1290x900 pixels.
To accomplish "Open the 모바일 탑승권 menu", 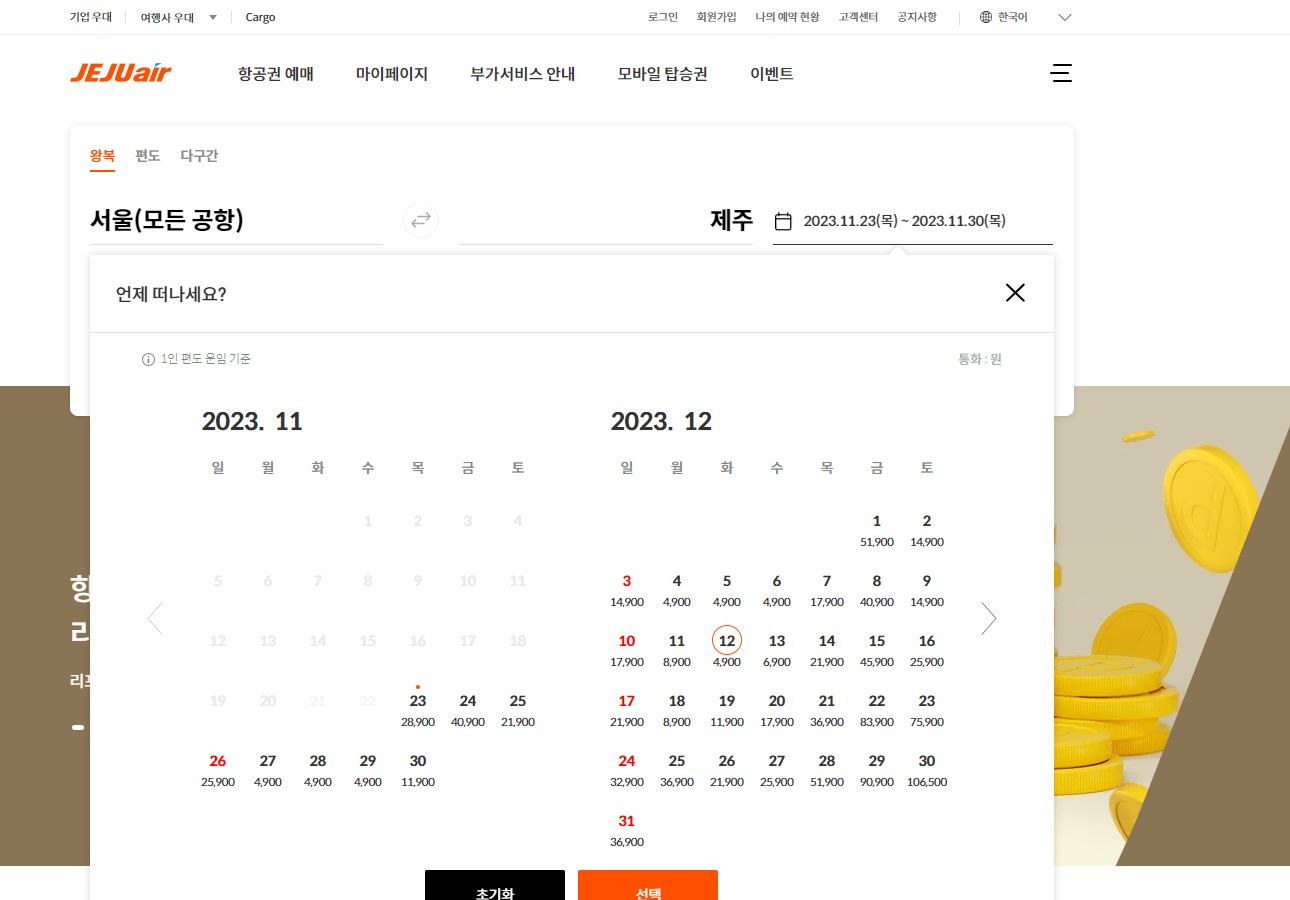I will 663,74.
